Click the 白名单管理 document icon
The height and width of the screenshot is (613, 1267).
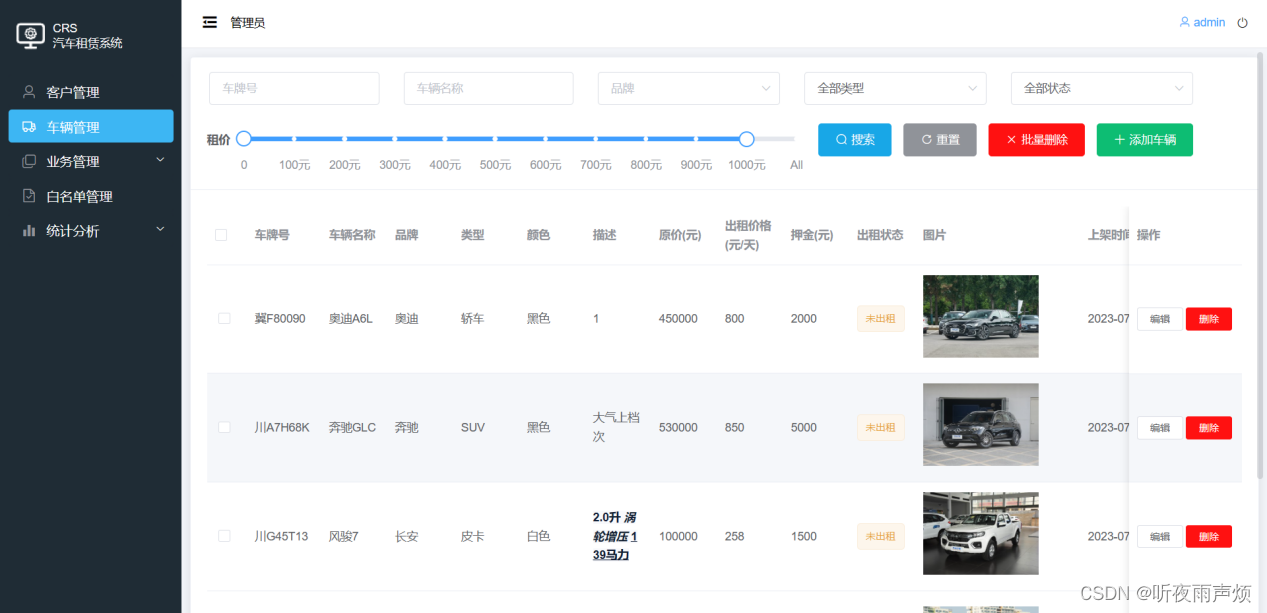point(29,196)
